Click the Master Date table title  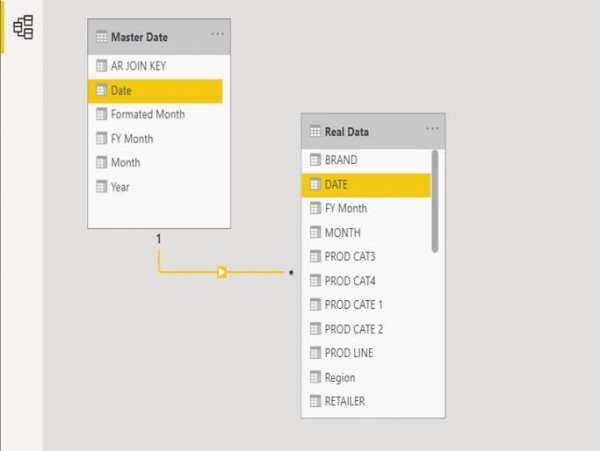139,37
